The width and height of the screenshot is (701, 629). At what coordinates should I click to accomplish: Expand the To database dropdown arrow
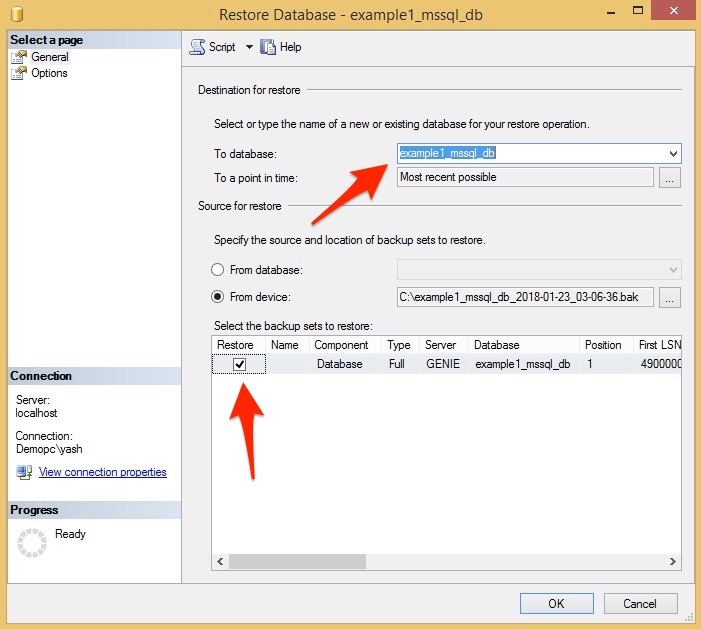673,154
